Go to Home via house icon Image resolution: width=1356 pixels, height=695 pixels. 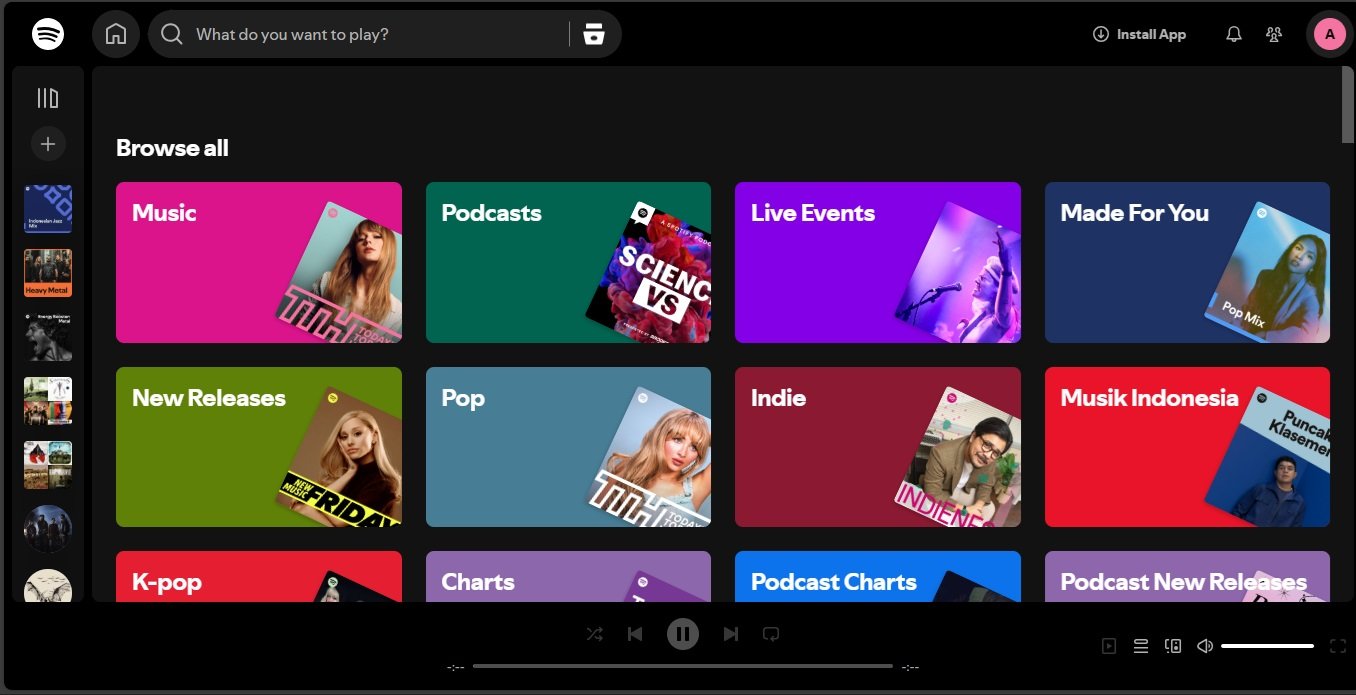tap(116, 34)
